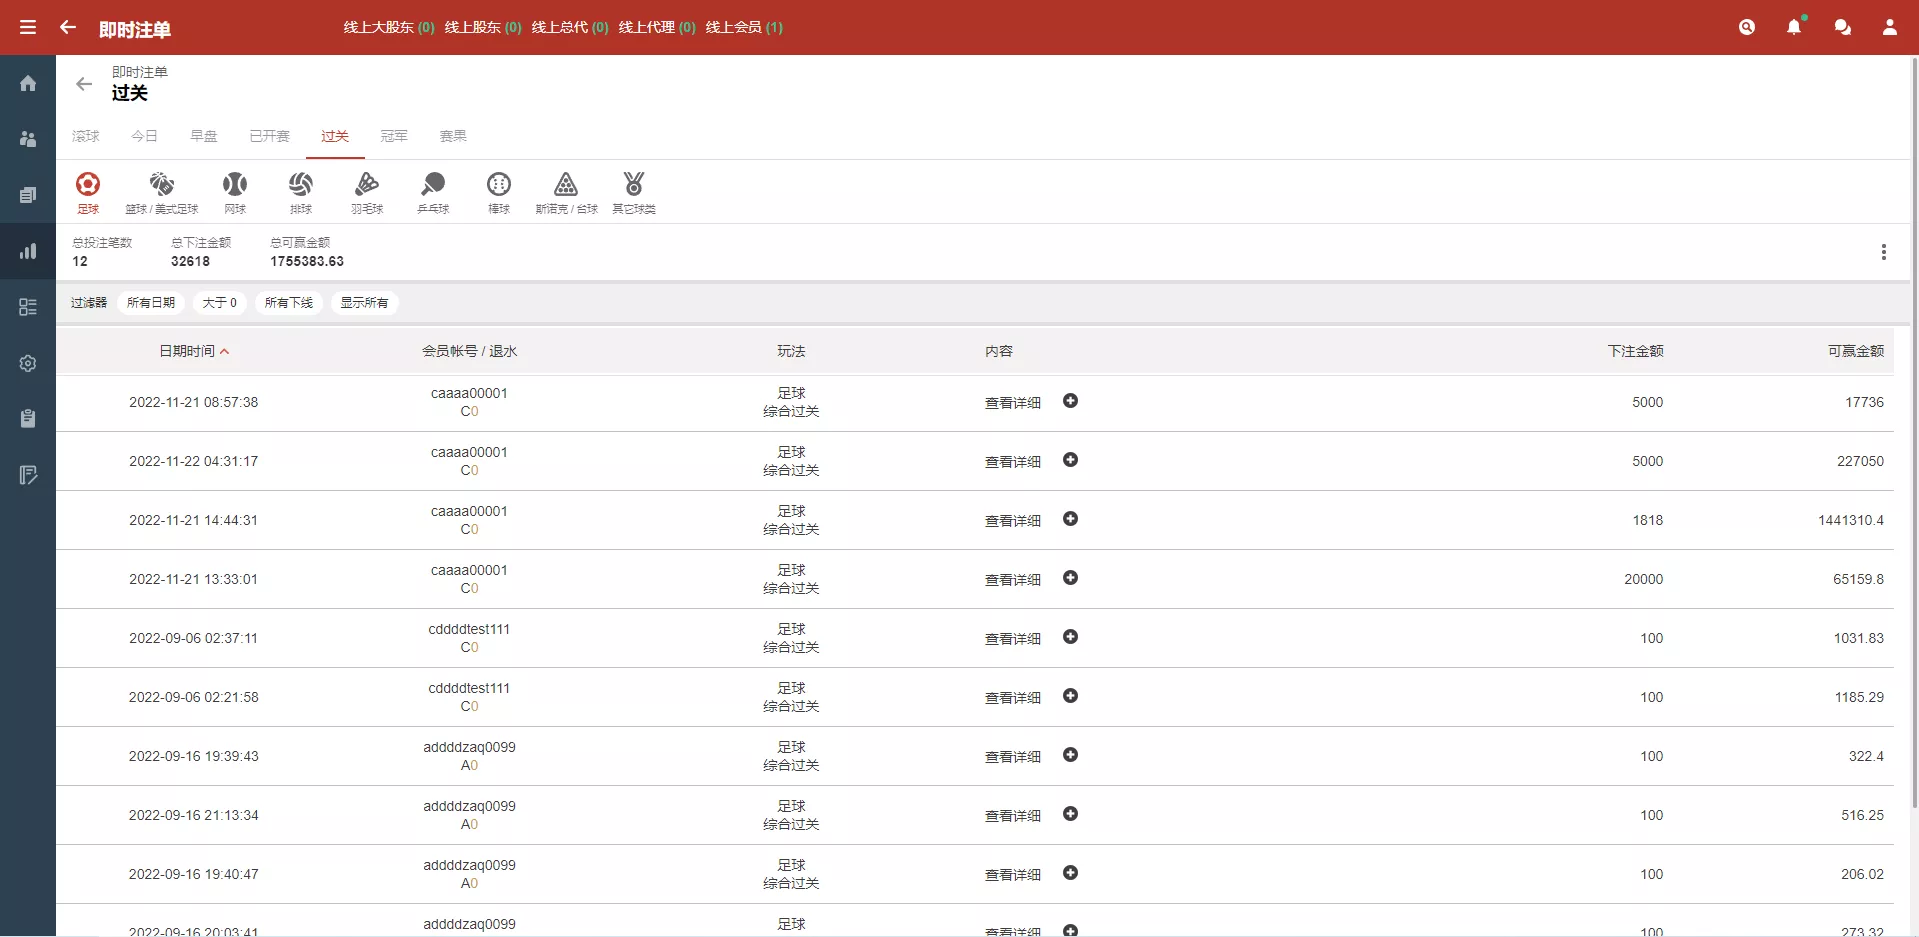Select the 网球 tennis icon
The height and width of the screenshot is (937, 1919).
(x=235, y=192)
